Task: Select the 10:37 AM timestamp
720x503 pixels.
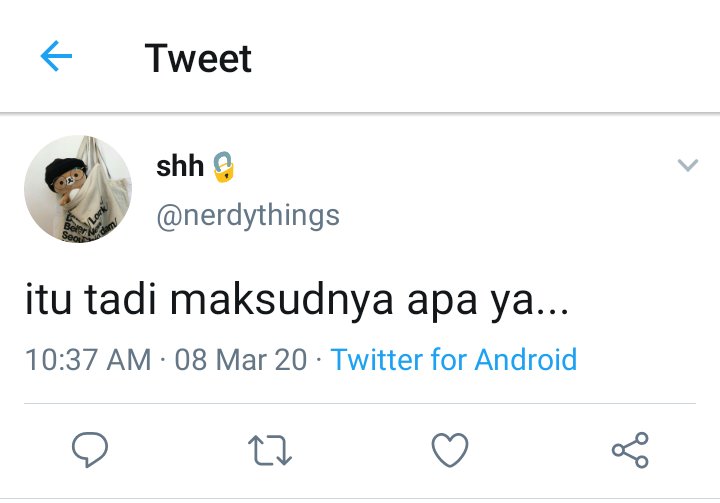Action: click(88, 359)
